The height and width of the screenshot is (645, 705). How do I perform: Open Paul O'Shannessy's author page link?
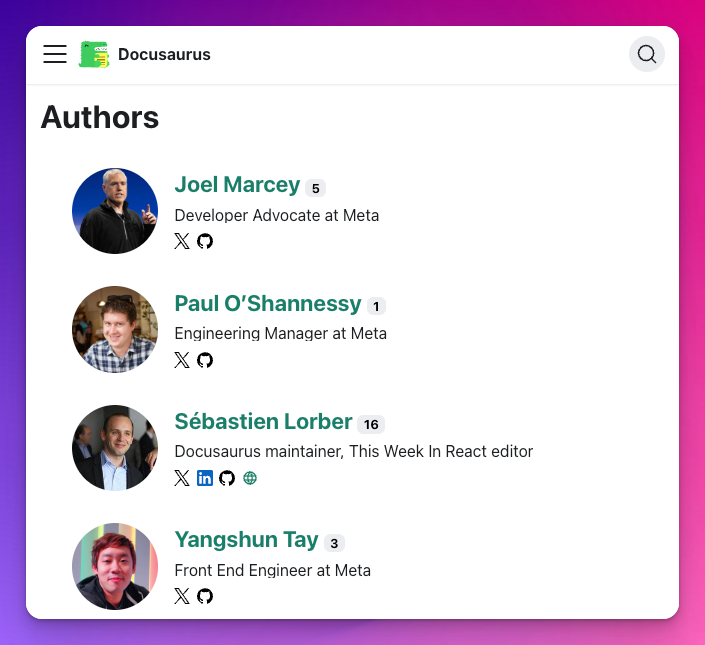click(267, 304)
